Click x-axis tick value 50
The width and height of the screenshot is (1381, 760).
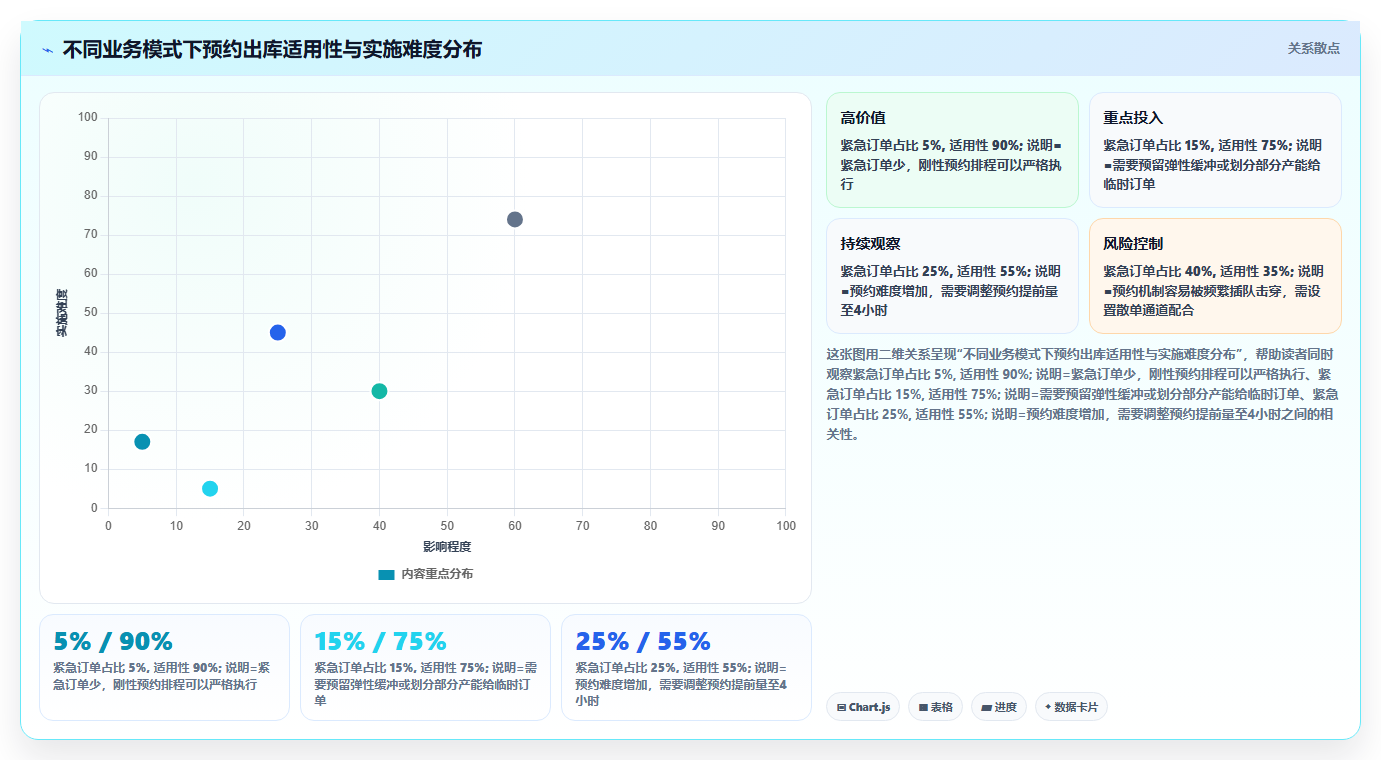click(447, 526)
